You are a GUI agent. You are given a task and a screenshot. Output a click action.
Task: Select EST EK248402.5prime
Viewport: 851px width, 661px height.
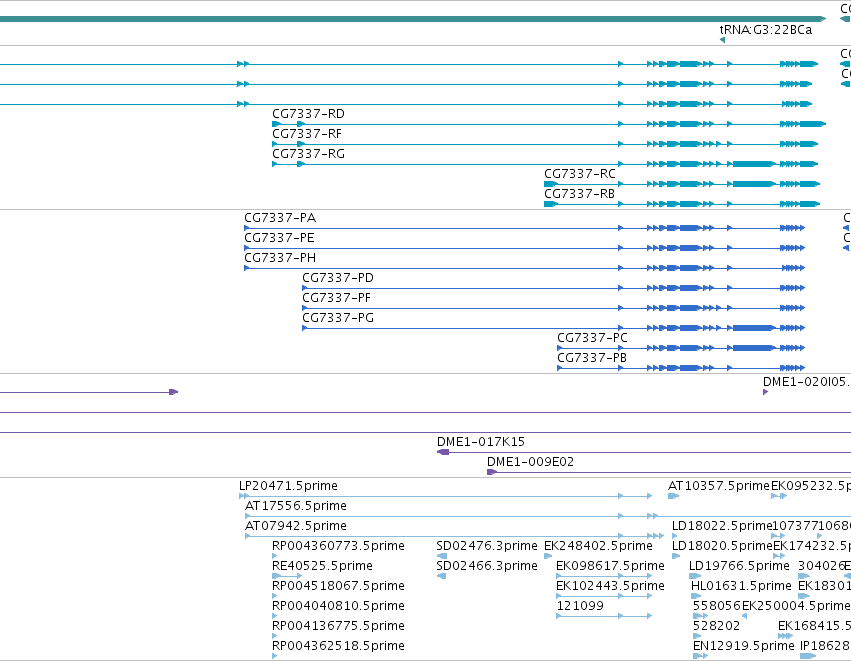pyautogui.click(x=598, y=546)
